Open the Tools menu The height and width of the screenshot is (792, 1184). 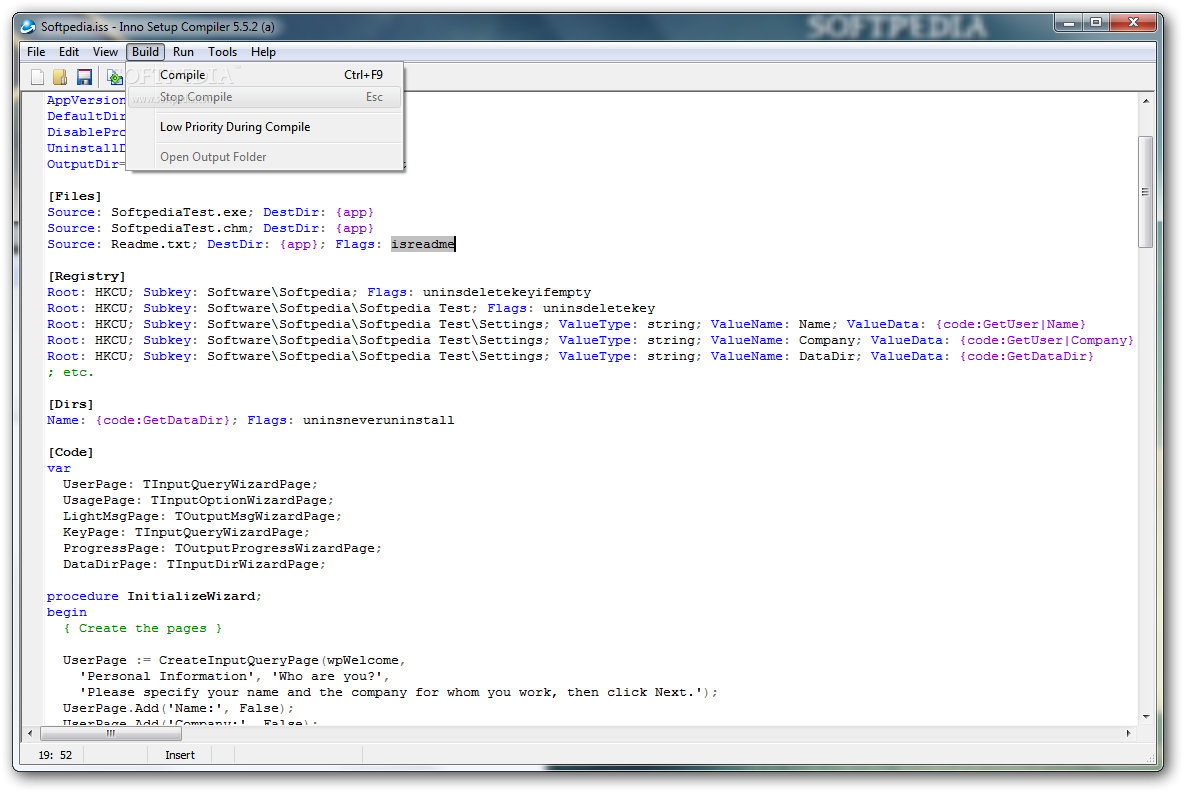pos(222,52)
